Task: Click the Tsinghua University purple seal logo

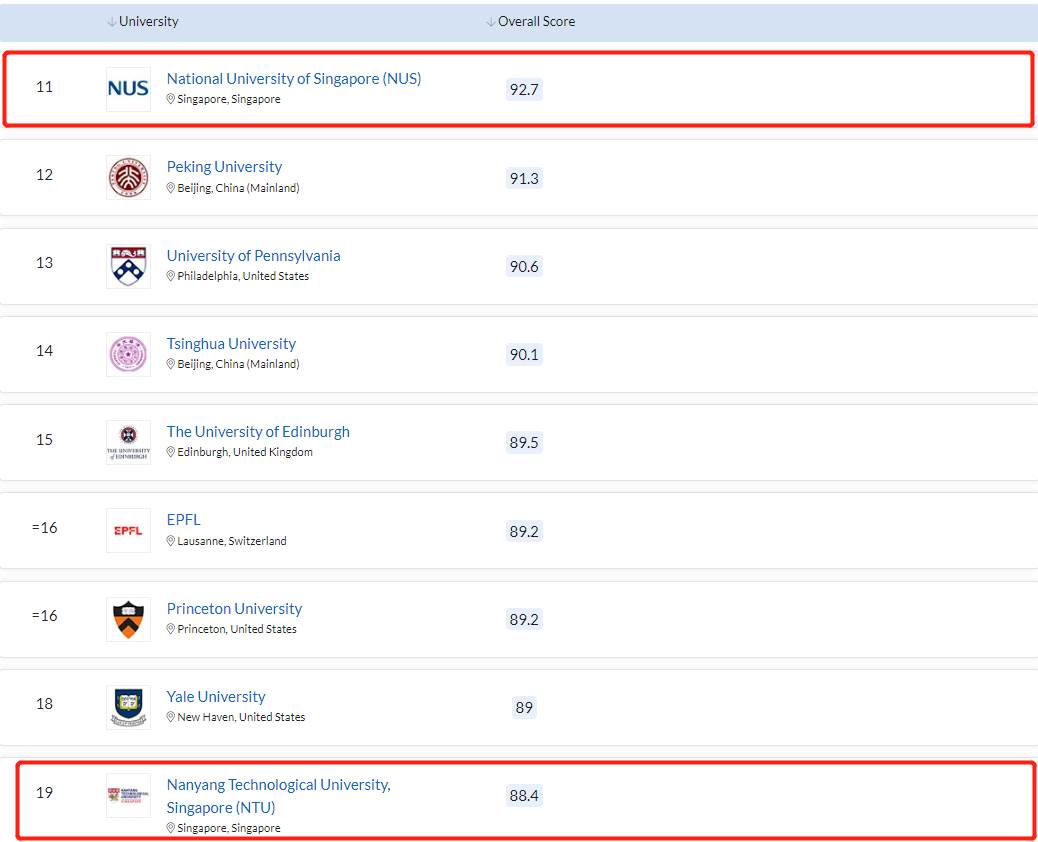Action: pos(128,354)
